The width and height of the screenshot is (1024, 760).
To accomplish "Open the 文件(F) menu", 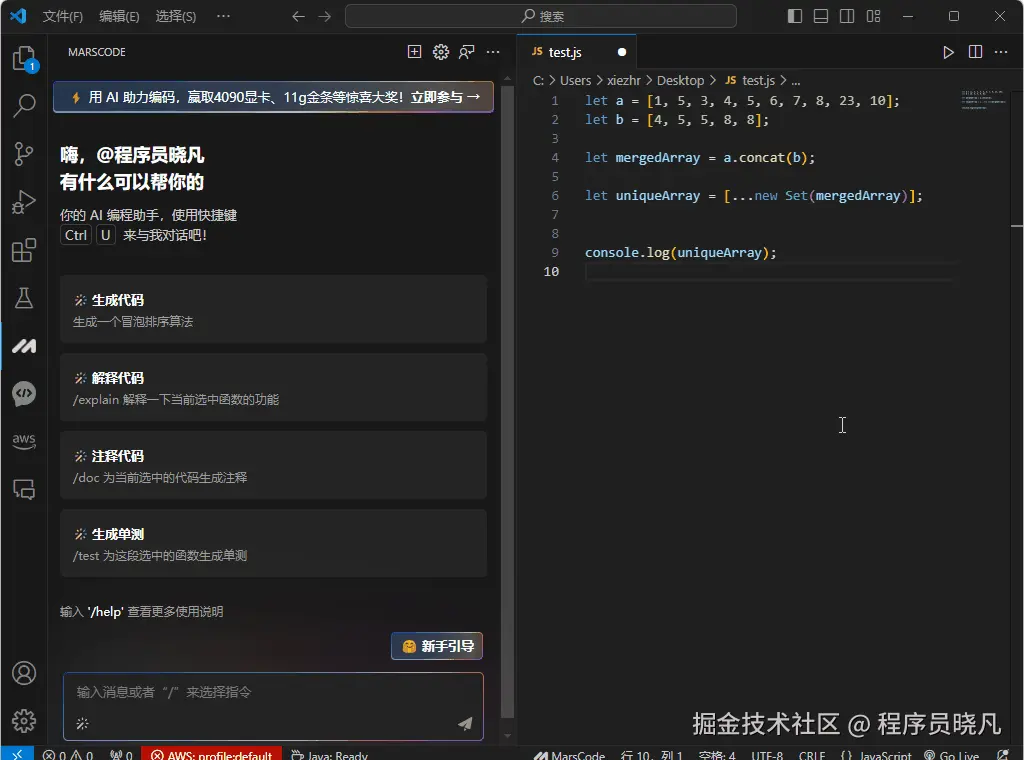I will (63, 16).
